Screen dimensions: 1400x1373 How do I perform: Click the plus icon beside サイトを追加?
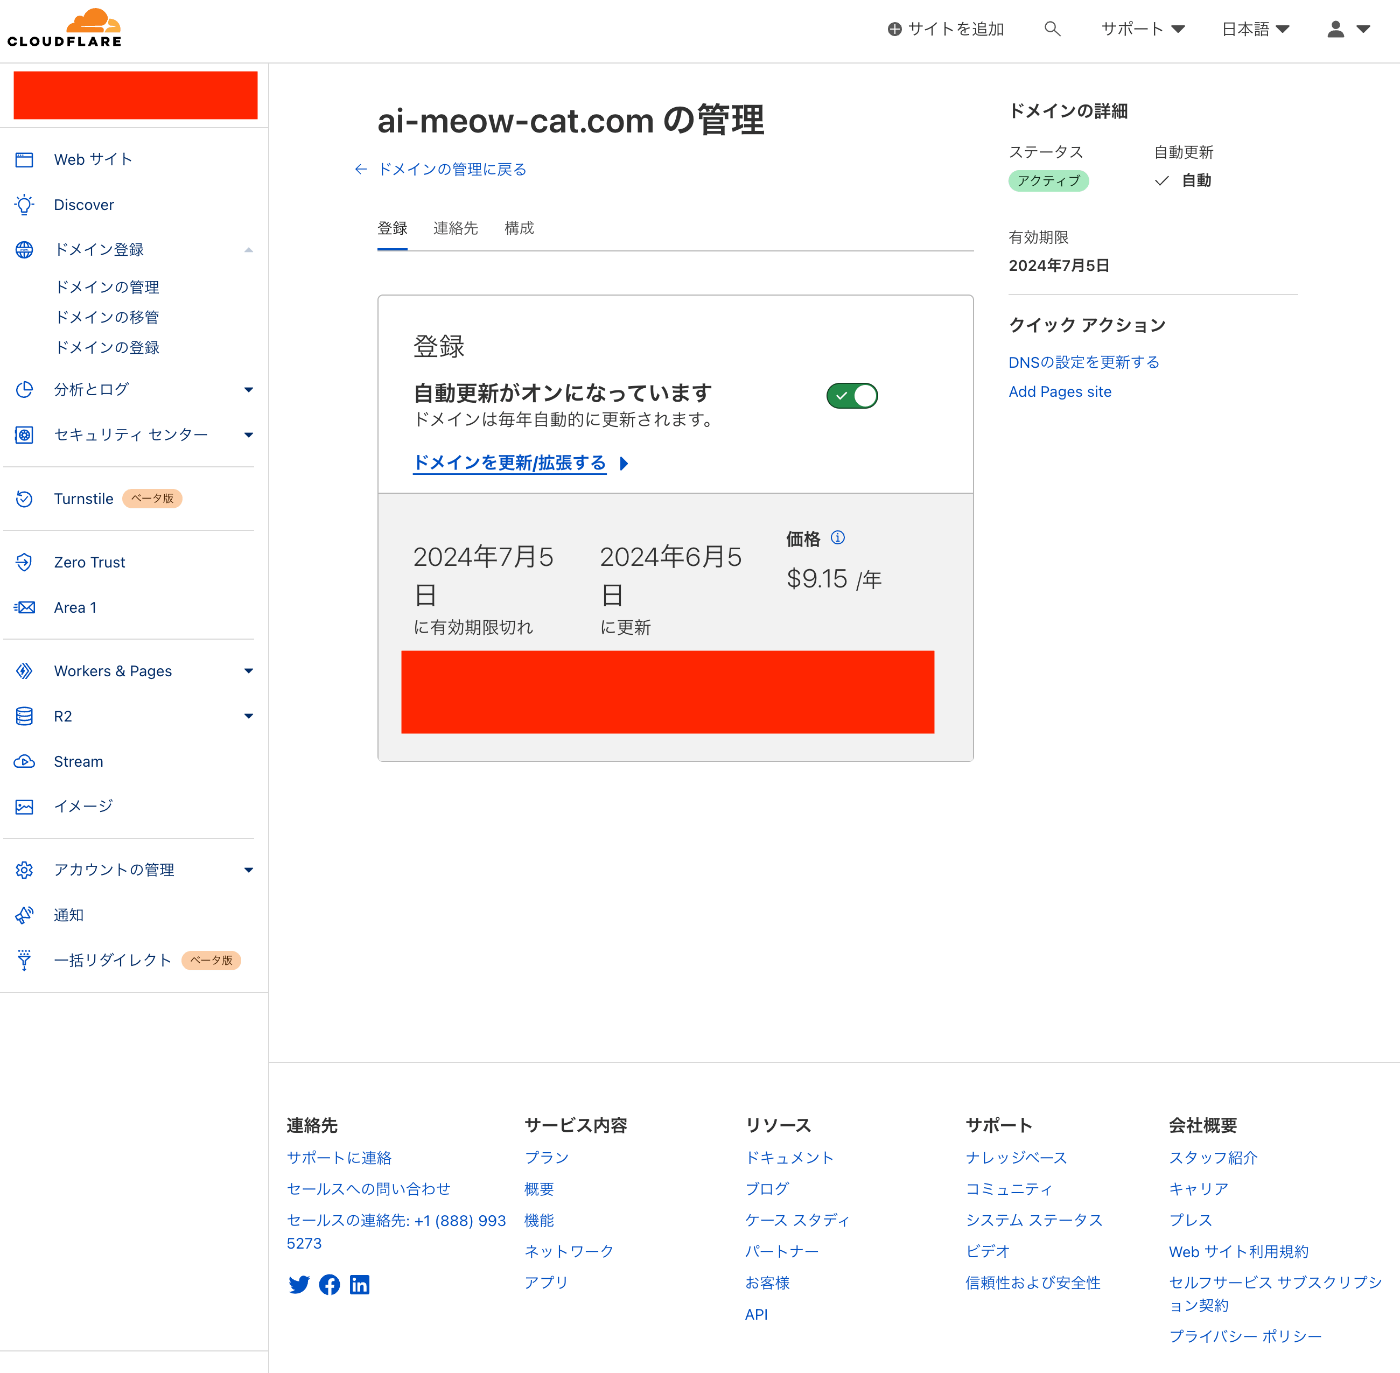[x=895, y=29]
